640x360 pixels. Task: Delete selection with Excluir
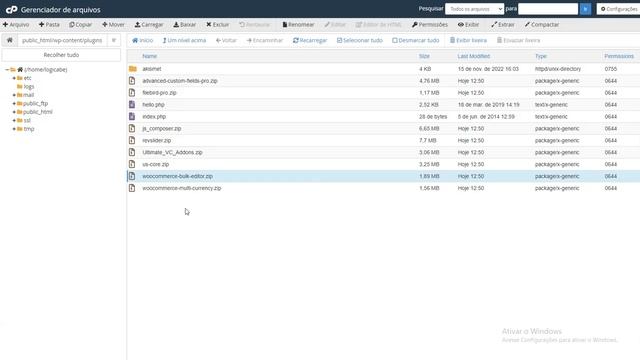tap(218, 24)
